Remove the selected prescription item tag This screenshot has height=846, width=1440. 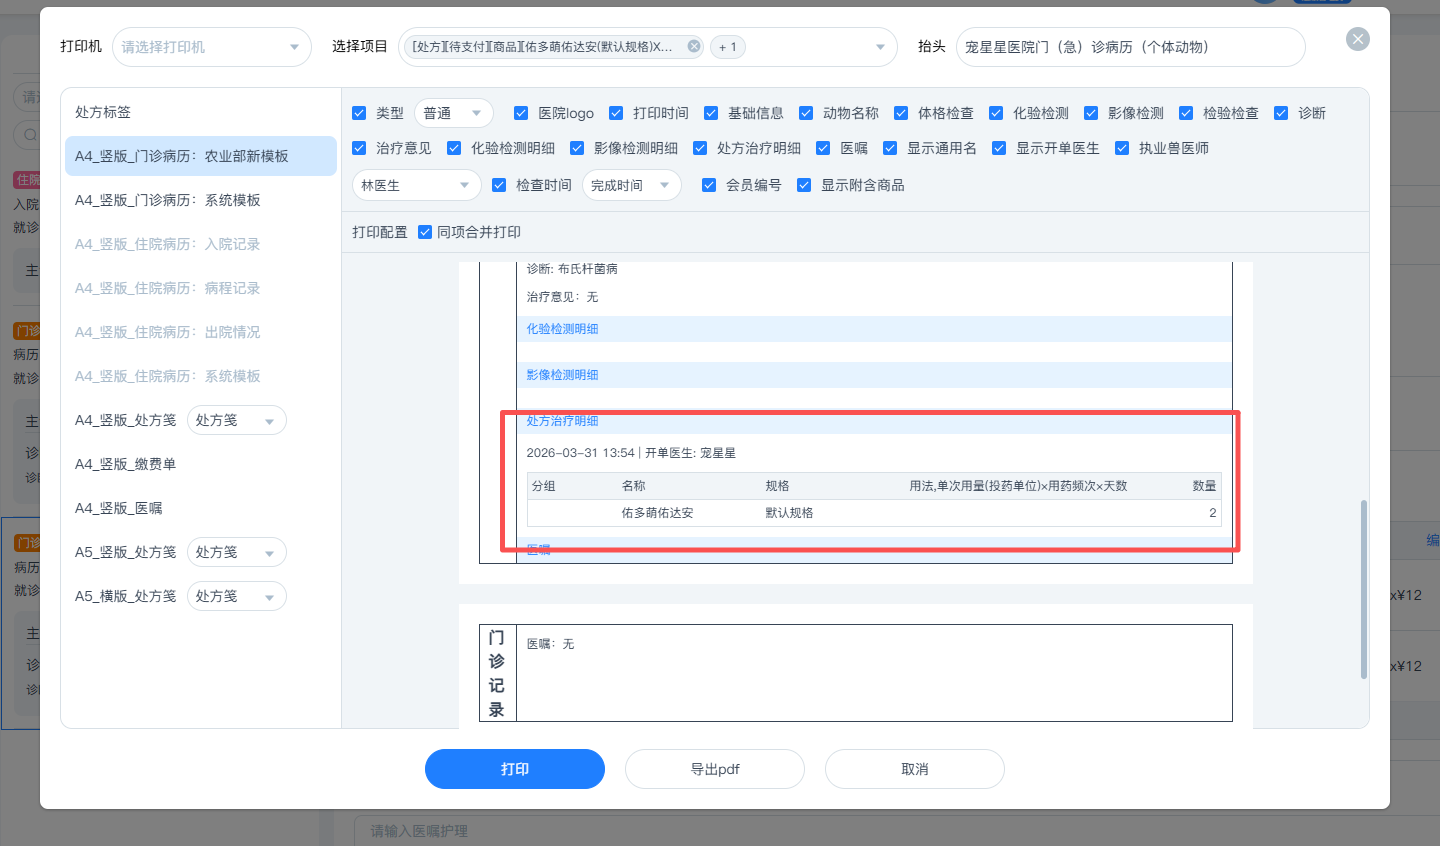694,46
